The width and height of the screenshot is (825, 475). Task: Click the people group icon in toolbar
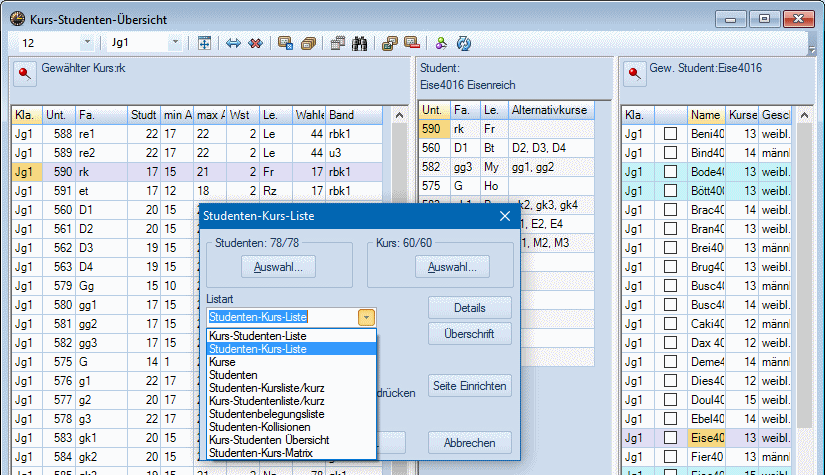440,43
